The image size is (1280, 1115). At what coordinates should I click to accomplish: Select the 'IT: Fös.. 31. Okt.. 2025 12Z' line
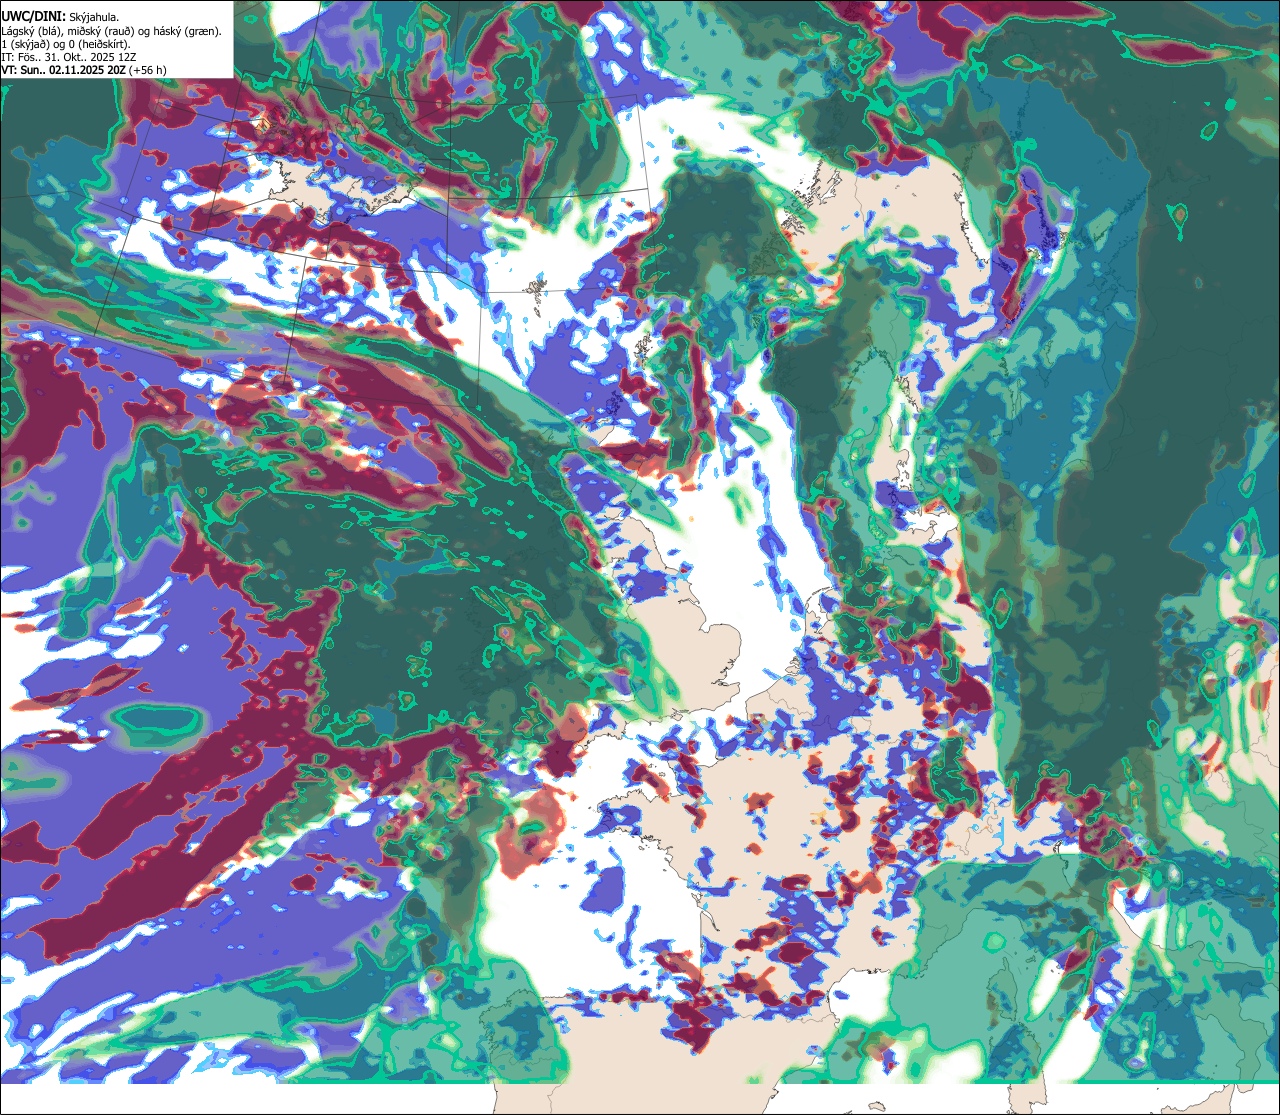[x=68, y=57]
